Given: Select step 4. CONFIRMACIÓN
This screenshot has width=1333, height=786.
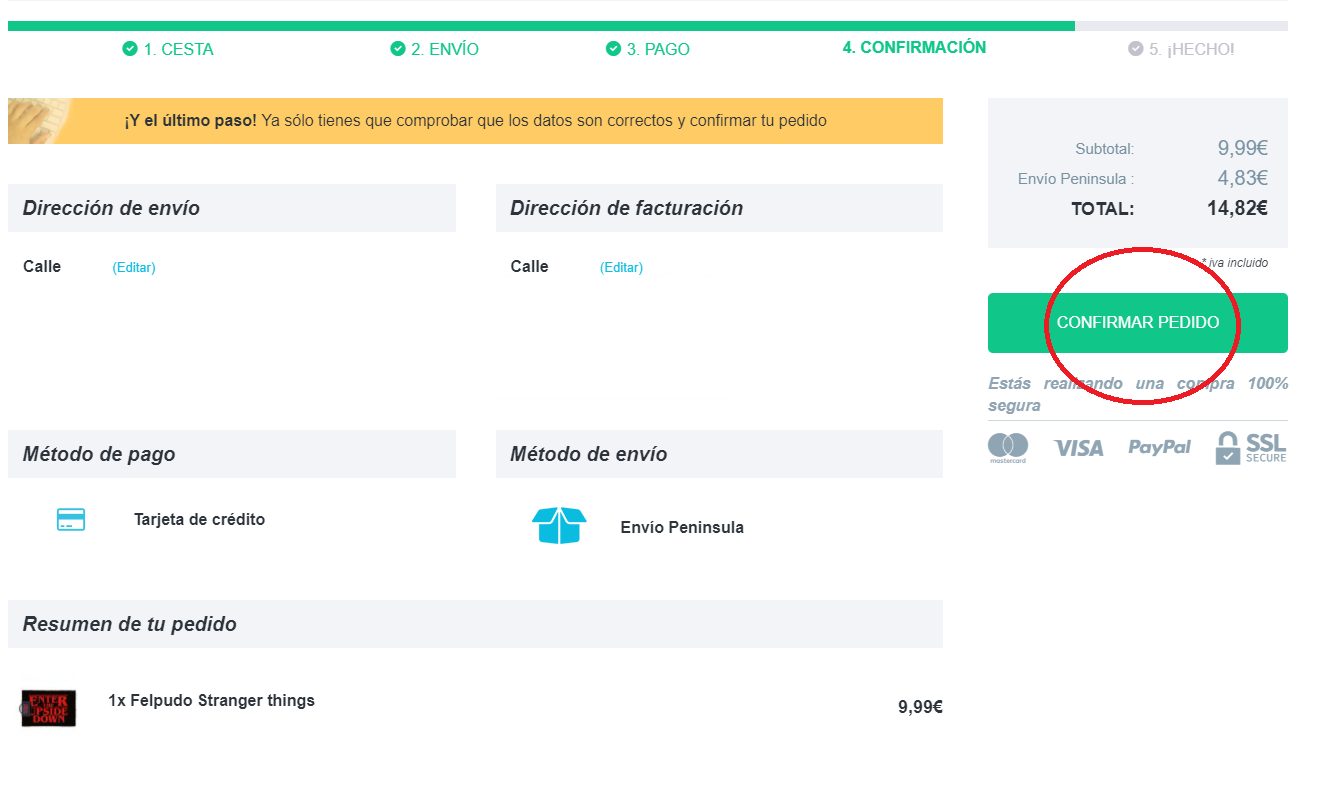Looking at the screenshot, I should (914, 47).
